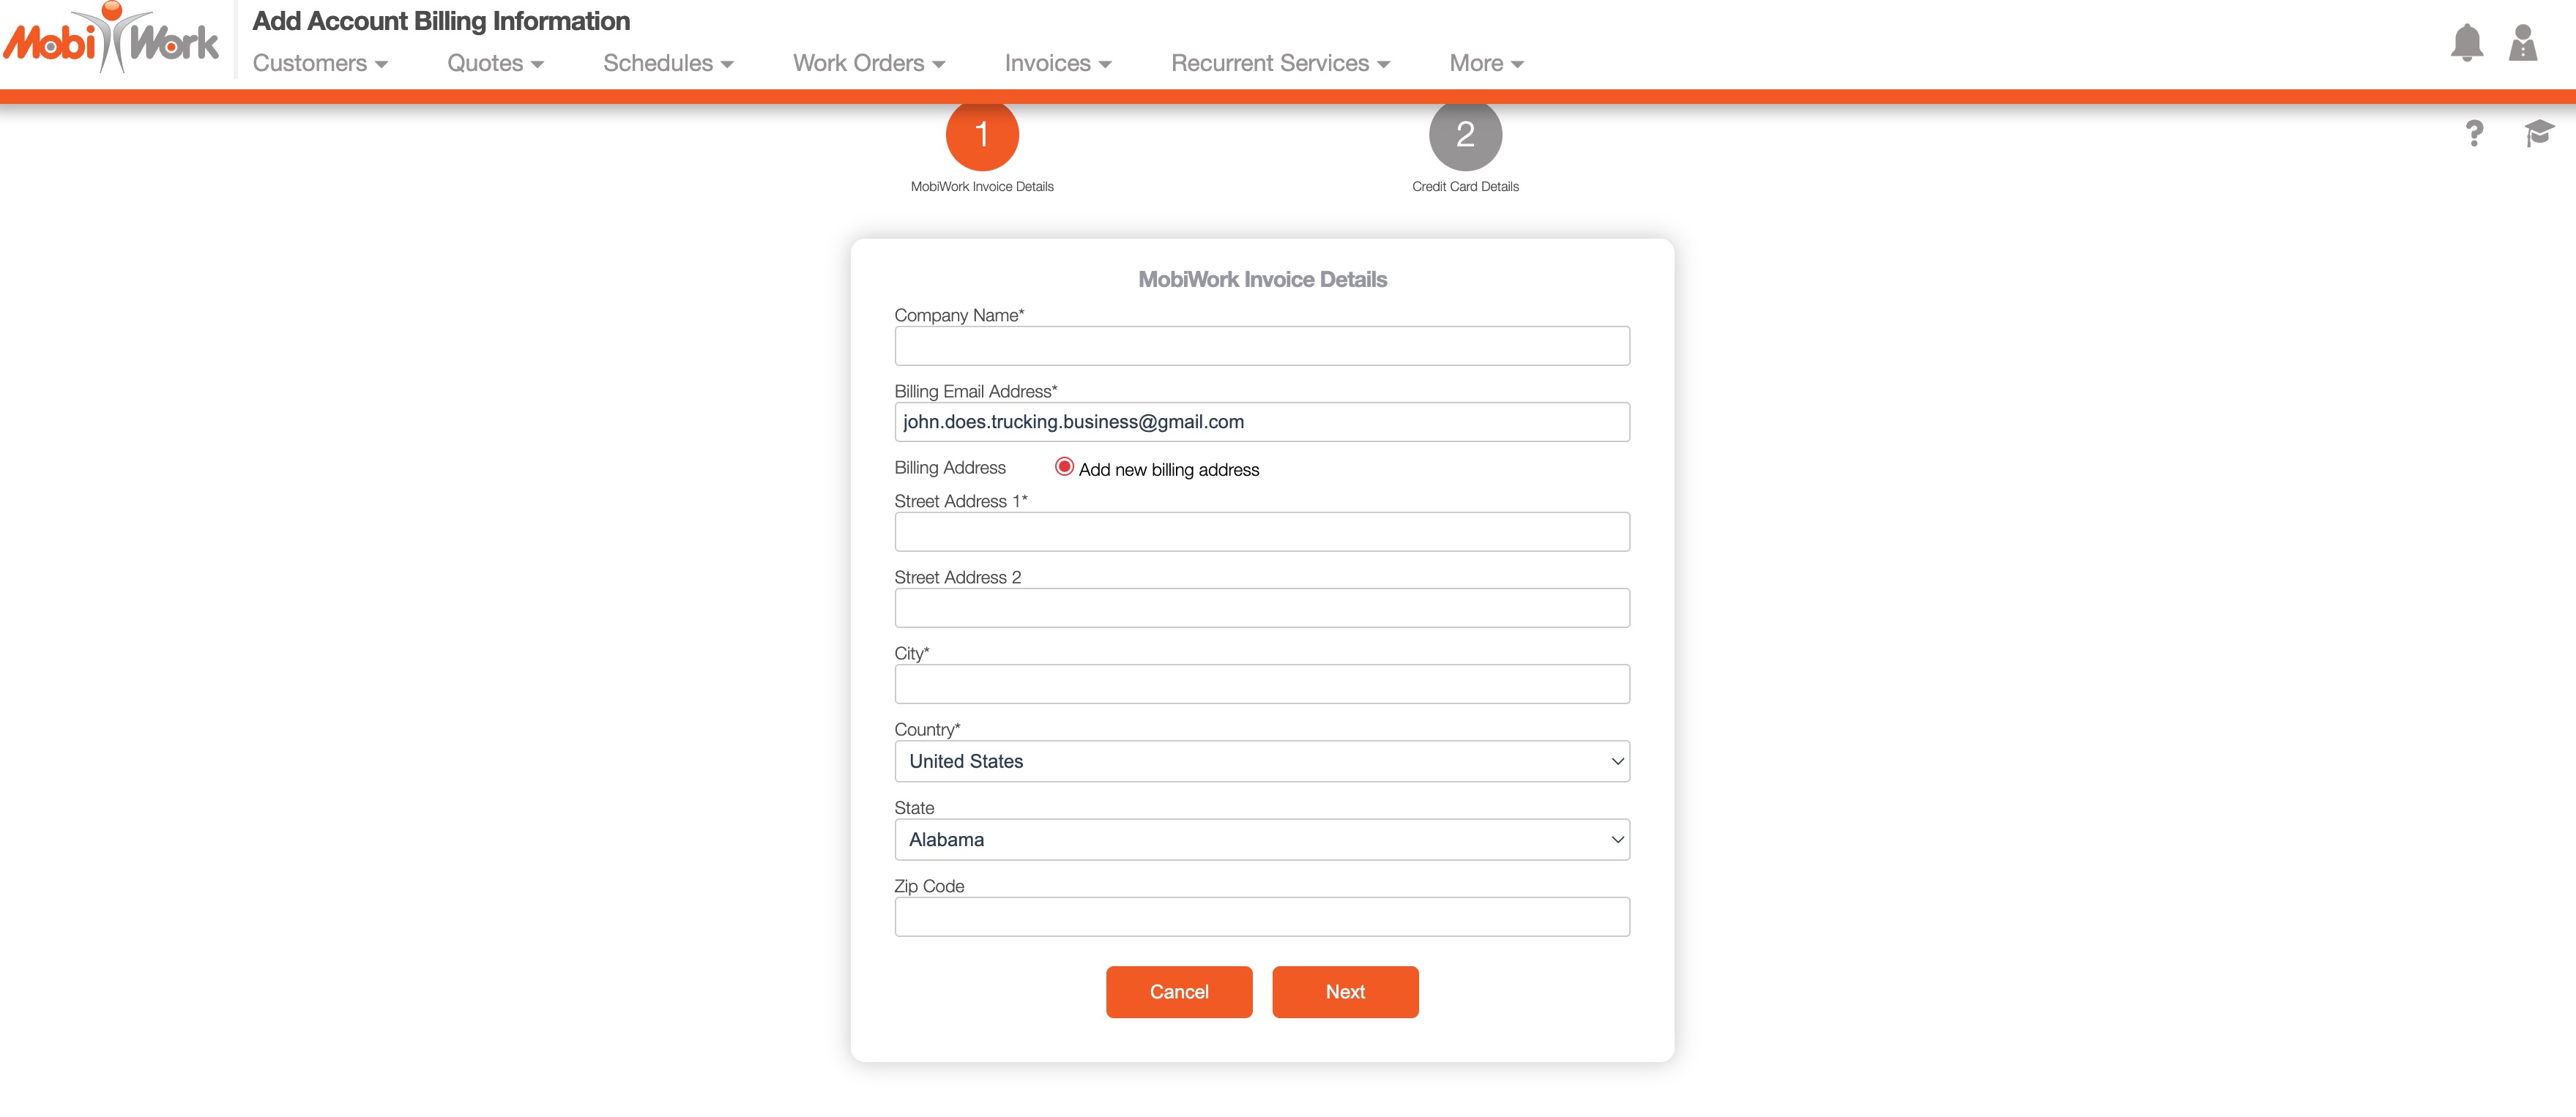Open the More menu dropdown

pos(1486,63)
